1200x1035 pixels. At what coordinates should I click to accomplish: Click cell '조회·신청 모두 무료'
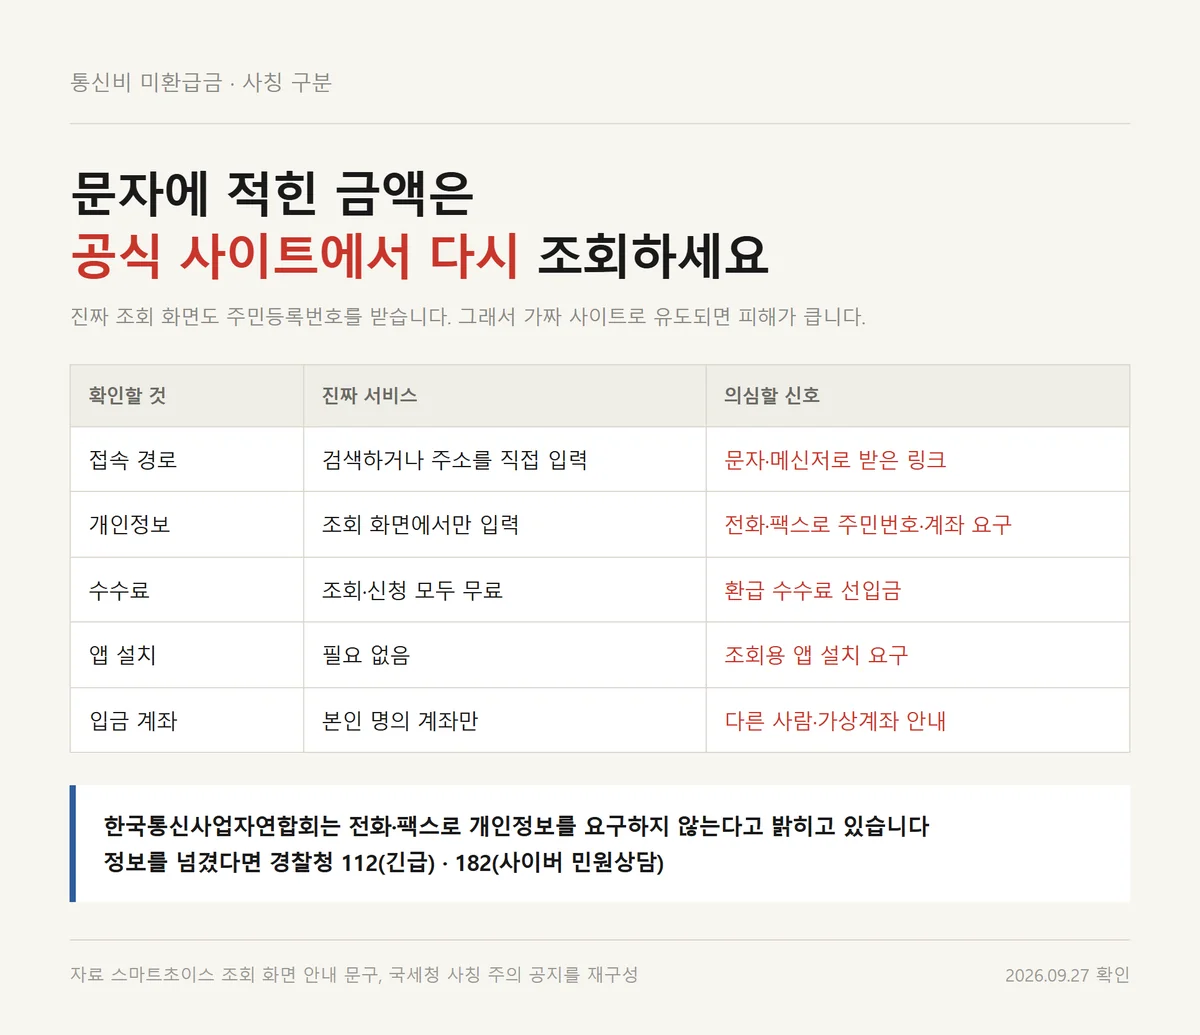[x=412, y=590]
